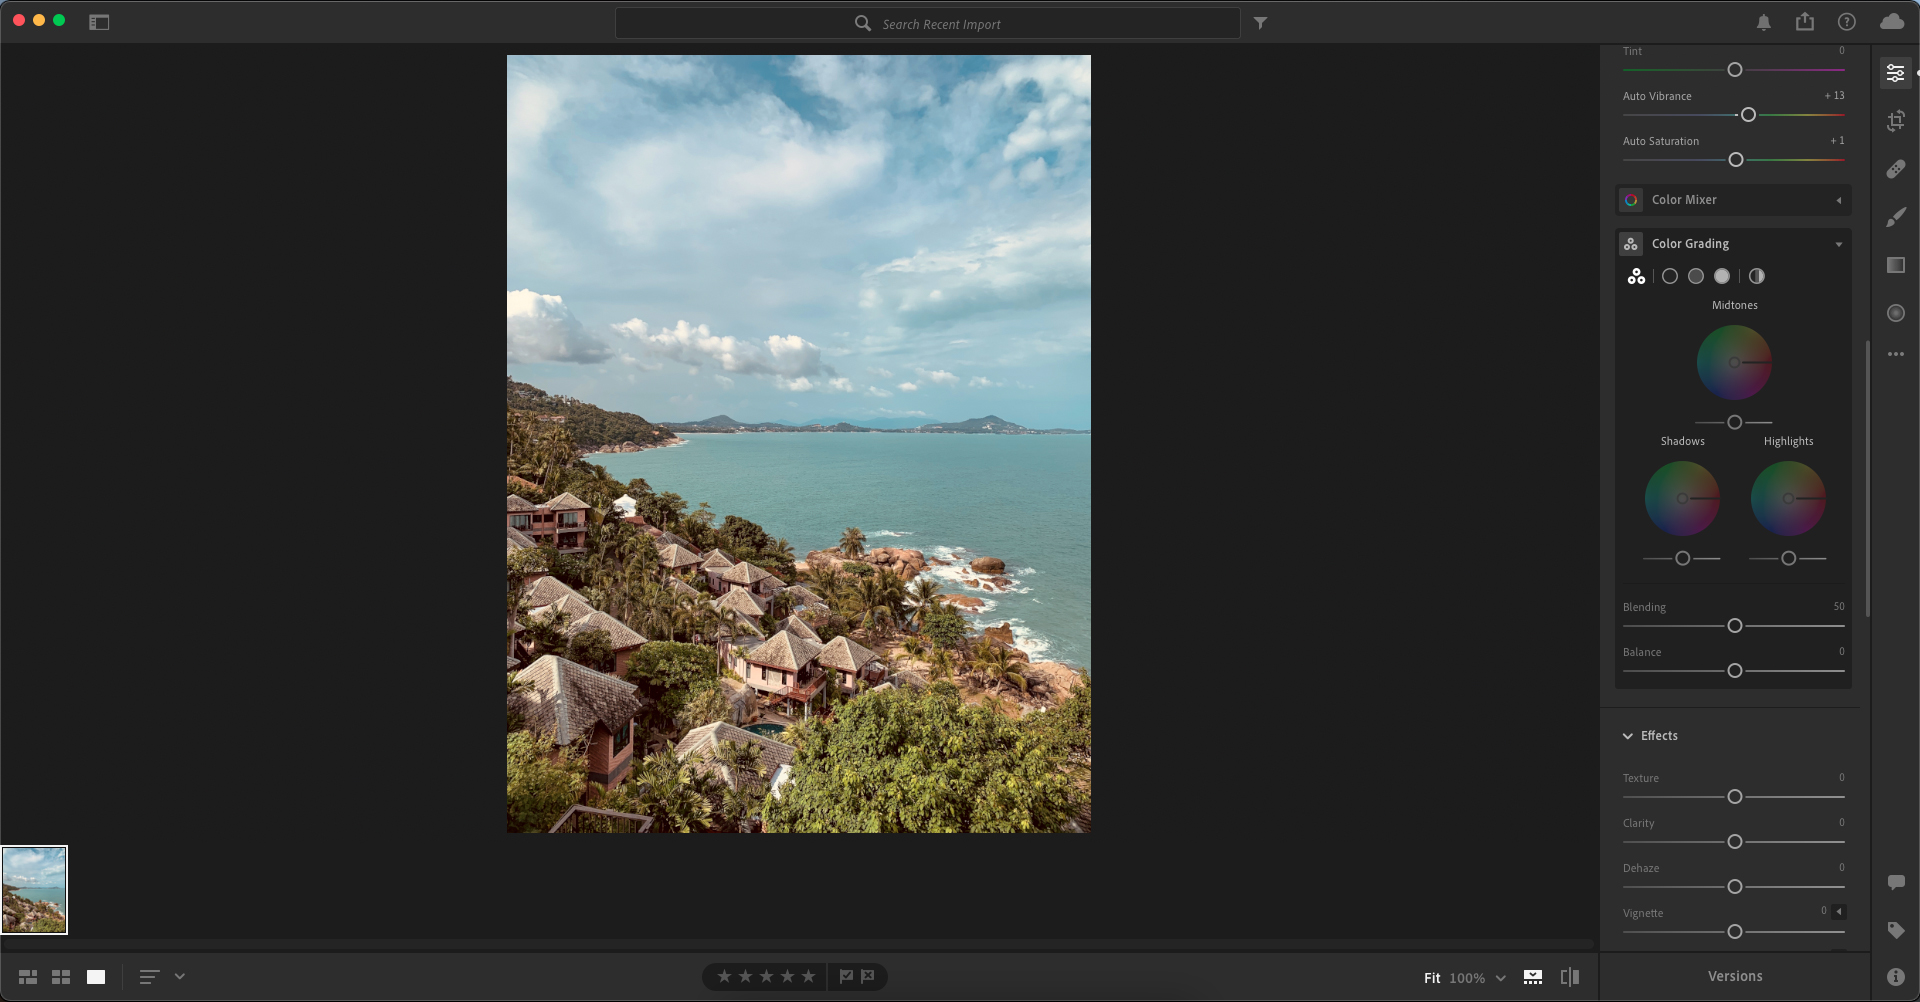The image size is (1920, 1002).
Task: Select the Healing Brush tool
Action: coord(1895,169)
